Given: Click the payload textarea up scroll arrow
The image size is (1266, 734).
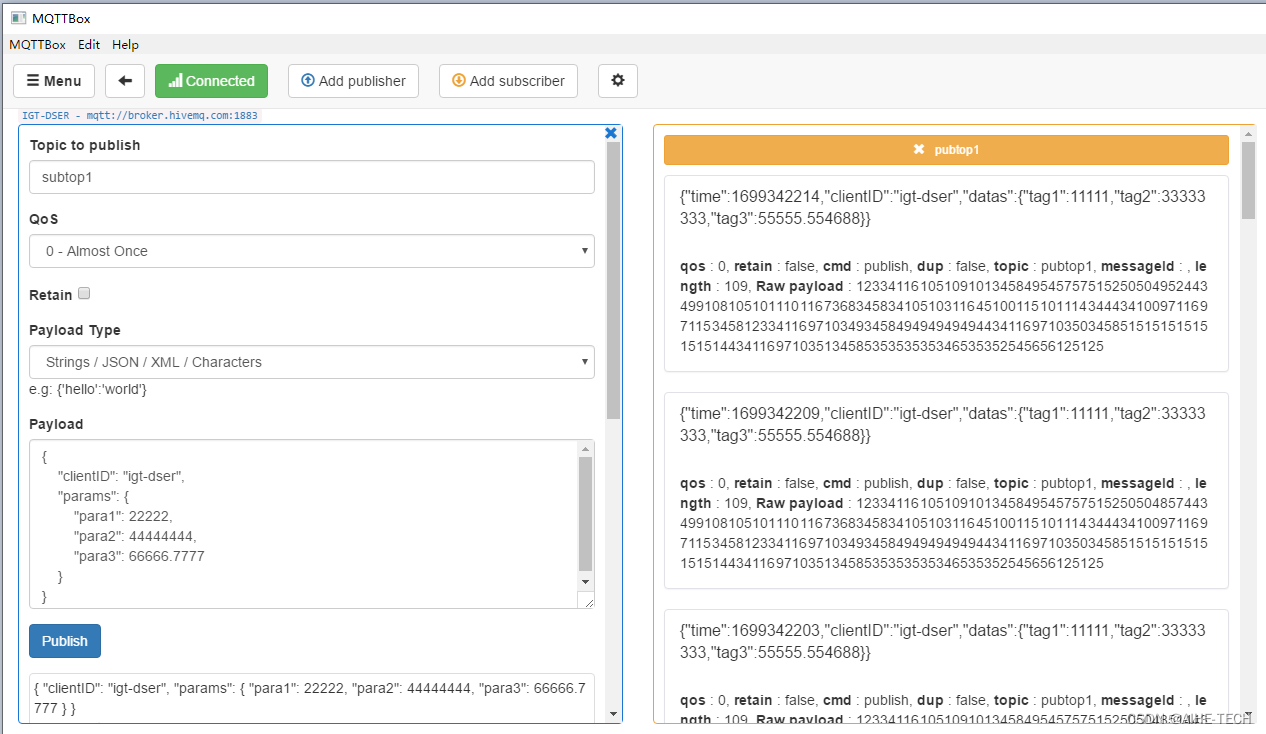Looking at the screenshot, I should [x=586, y=449].
